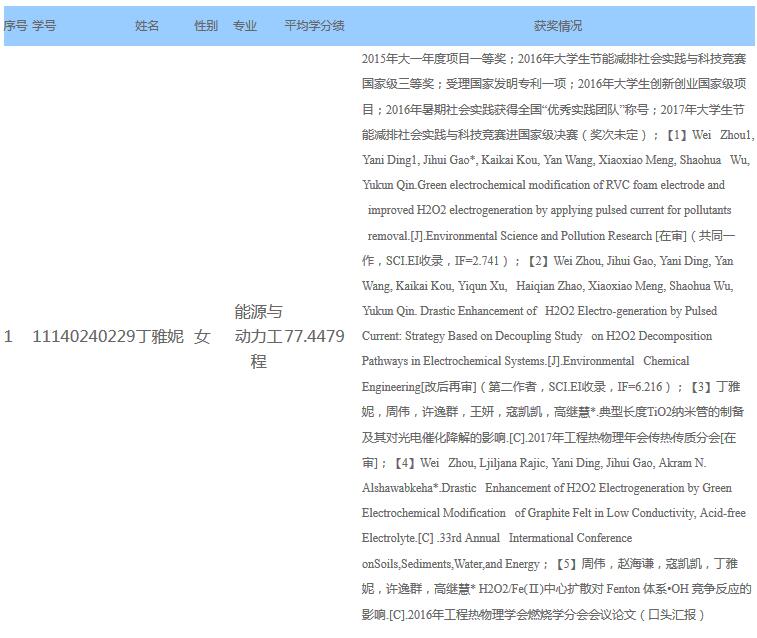Click the 序号 column header
This screenshot has height=638, width=757.
[15, 26]
